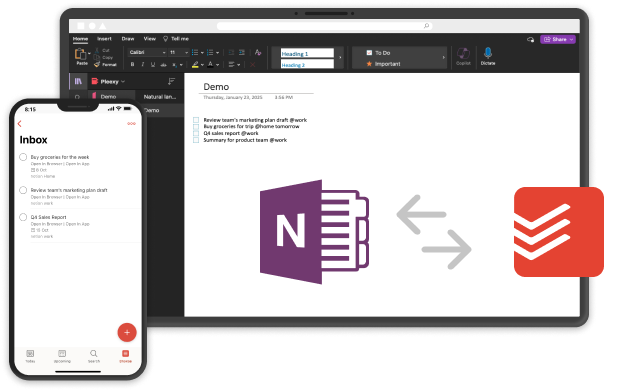The image size is (619, 391).
Task: Click the search magnifier in title bar
Action: [426, 26]
